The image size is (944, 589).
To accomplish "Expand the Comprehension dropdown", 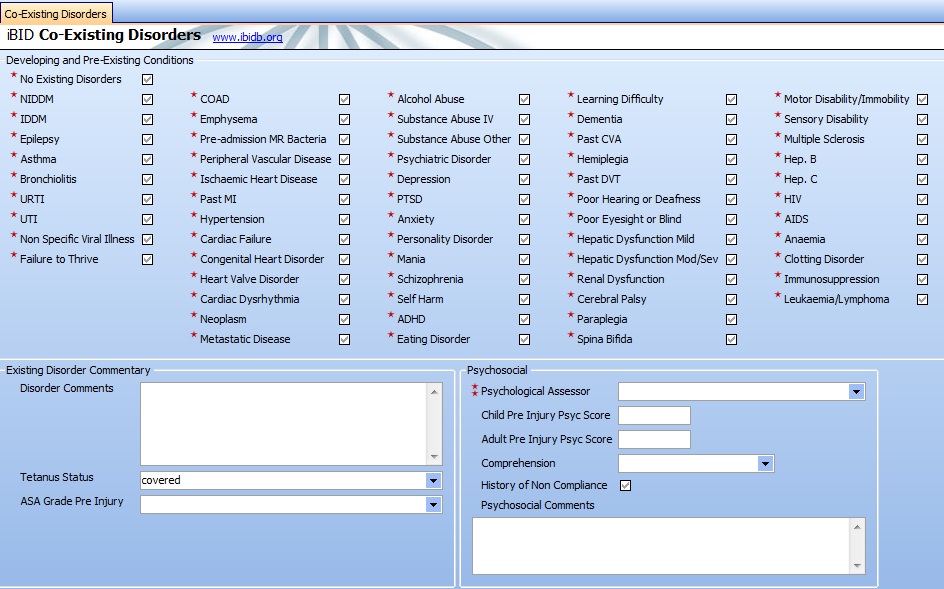I will click(x=765, y=464).
